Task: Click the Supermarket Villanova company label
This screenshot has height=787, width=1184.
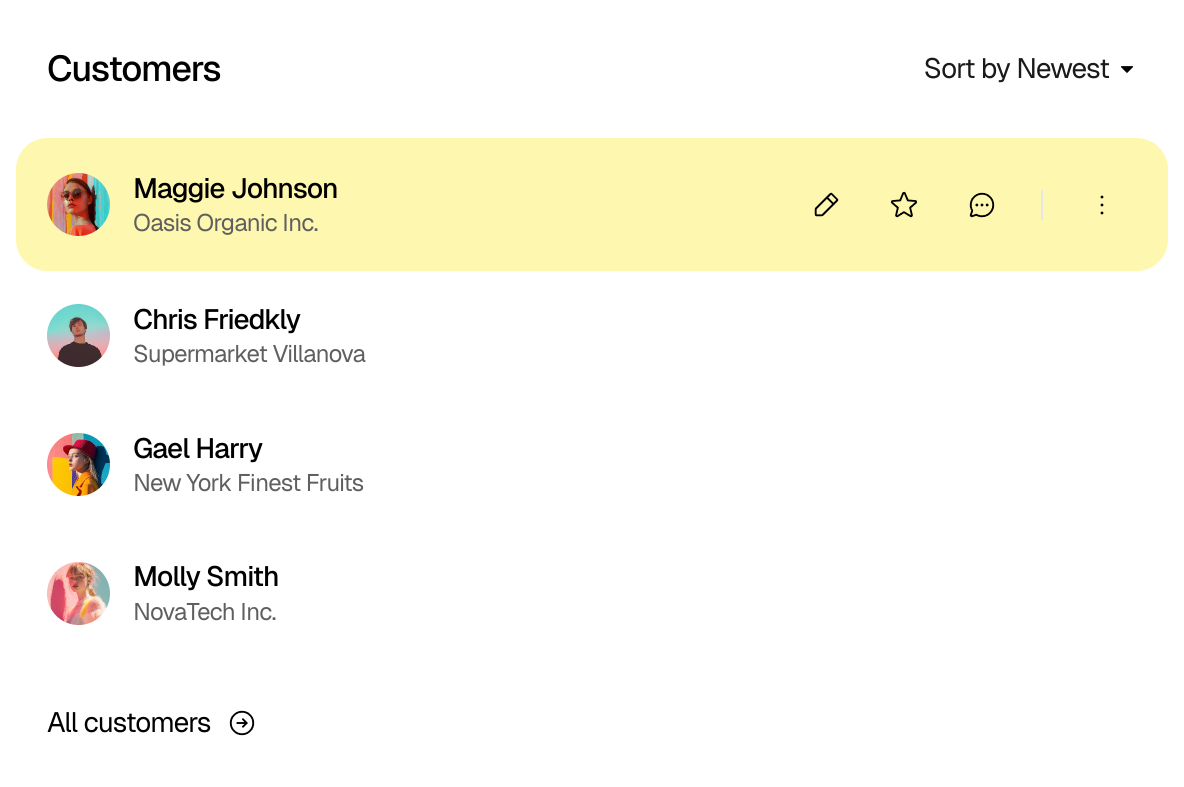Action: coord(249,354)
